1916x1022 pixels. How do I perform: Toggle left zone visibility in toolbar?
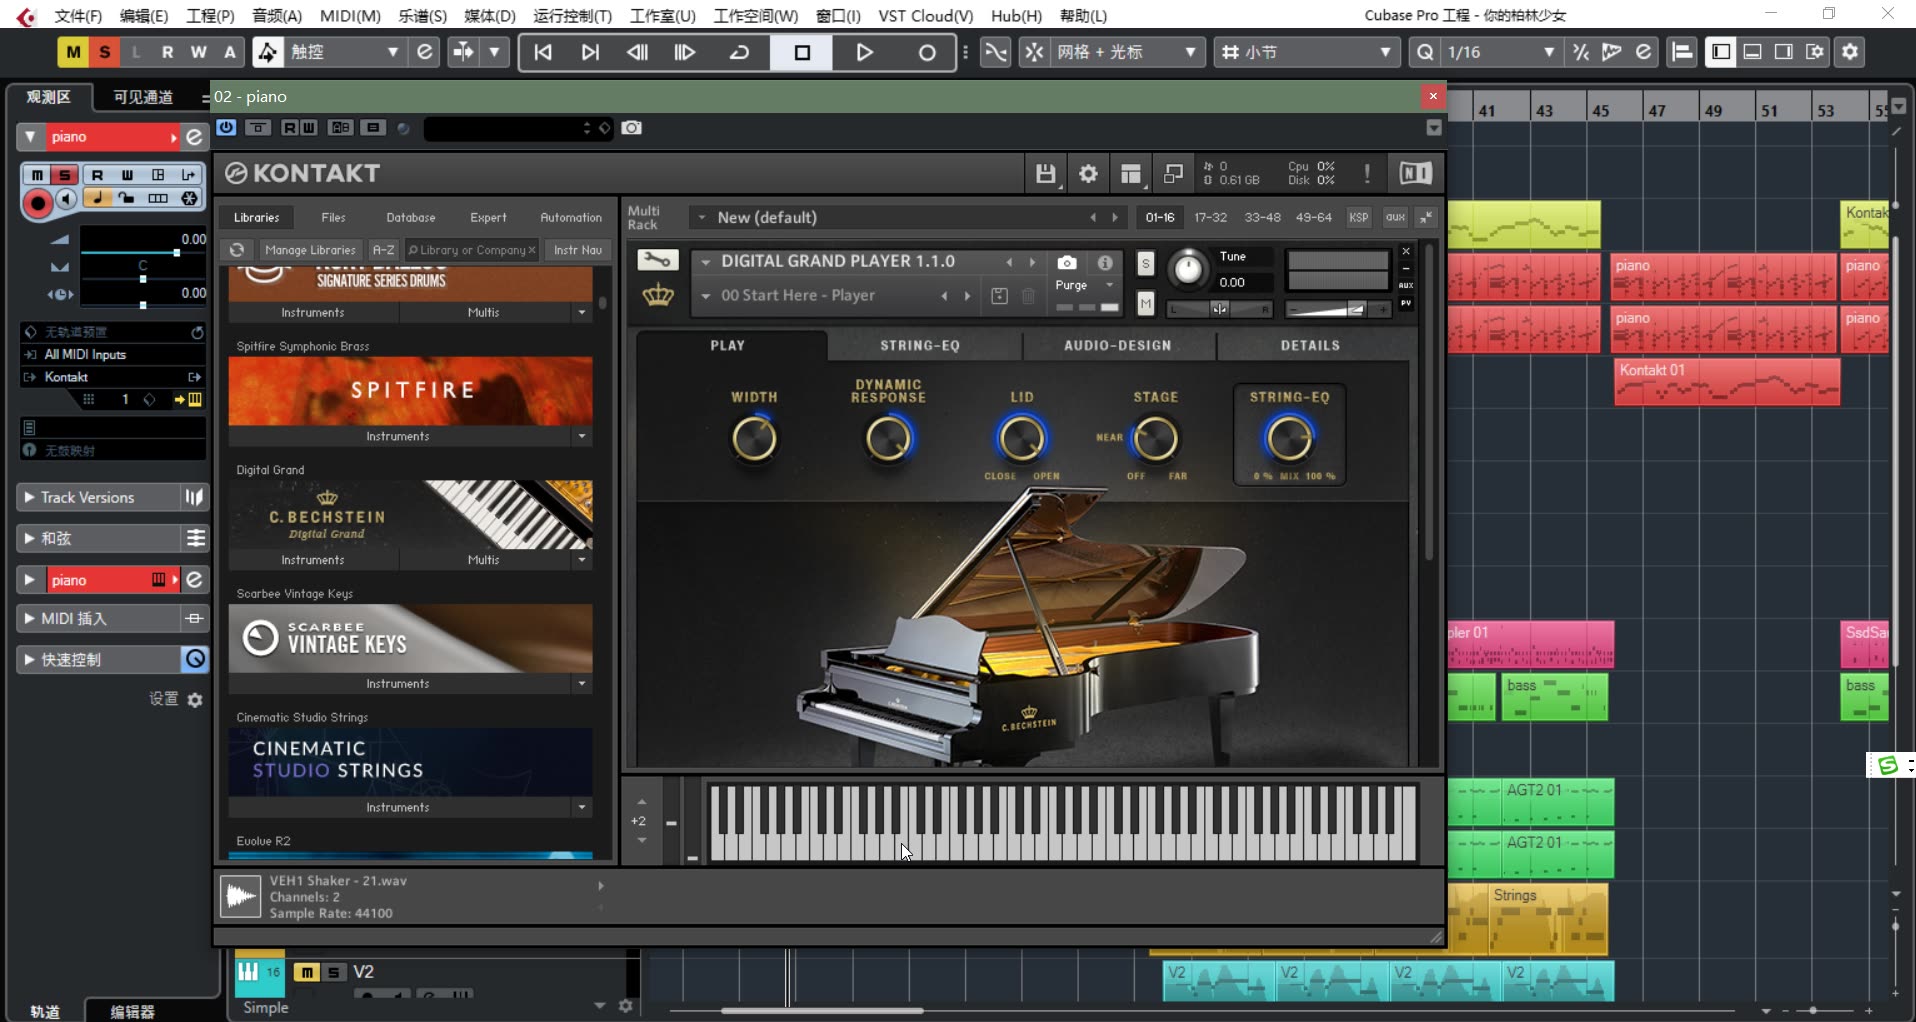(1721, 52)
